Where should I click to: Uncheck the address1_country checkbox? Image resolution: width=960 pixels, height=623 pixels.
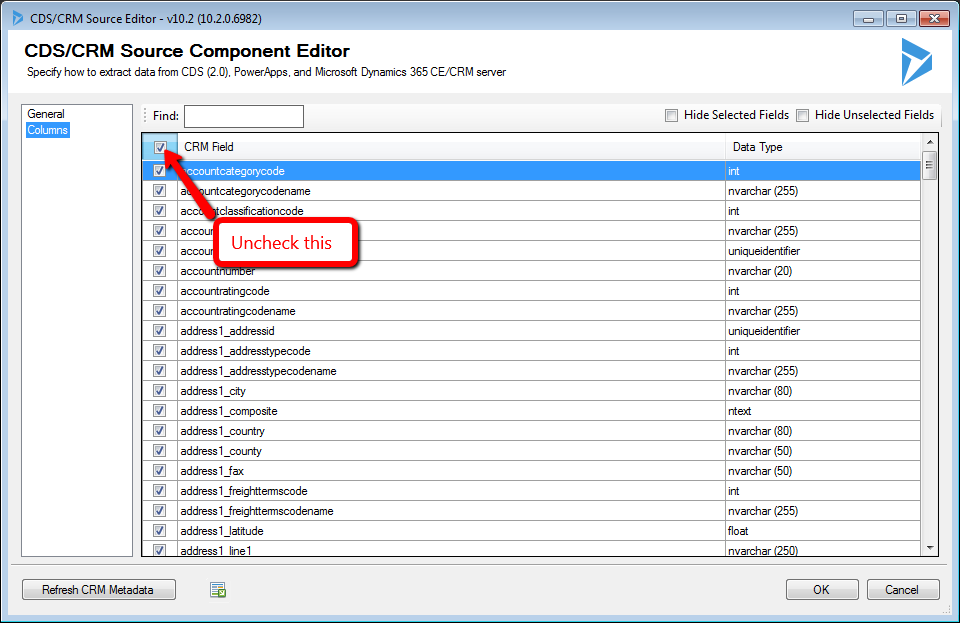[160, 431]
